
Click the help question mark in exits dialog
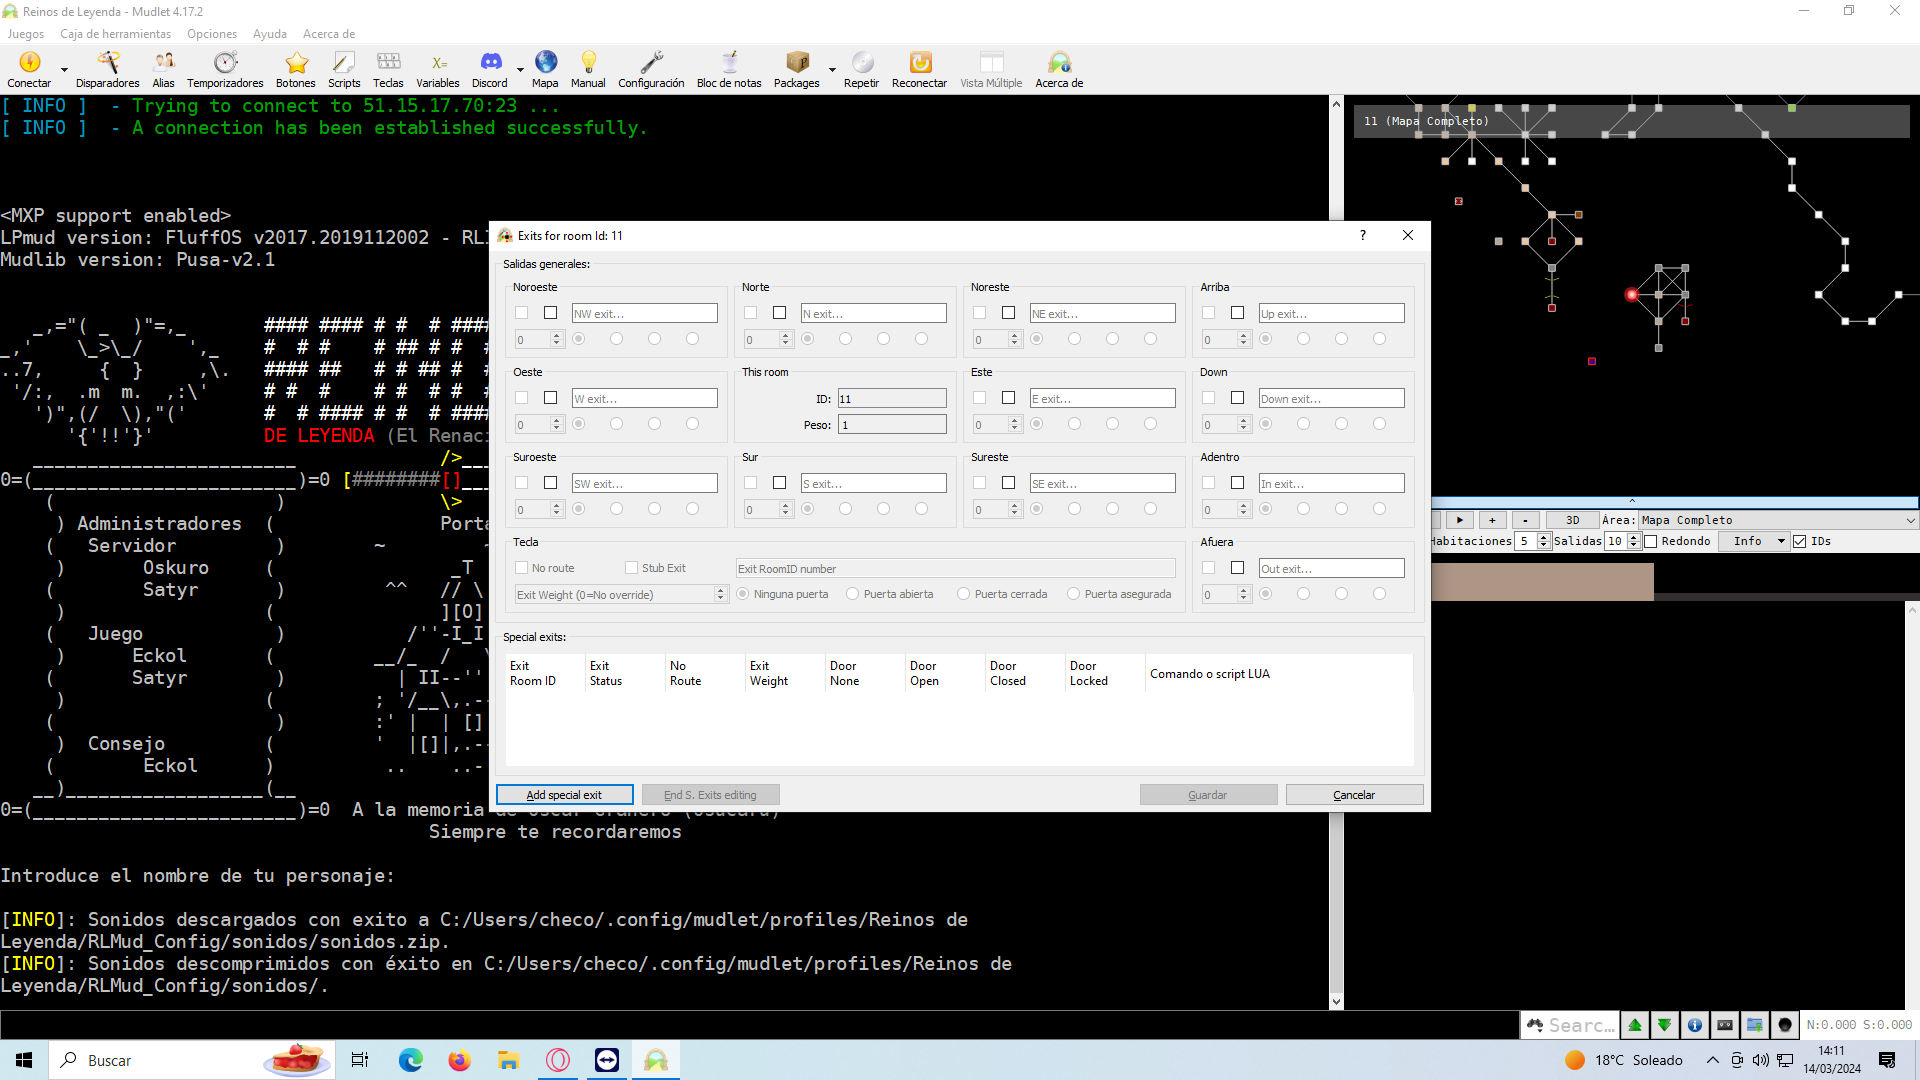(1362, 235)
